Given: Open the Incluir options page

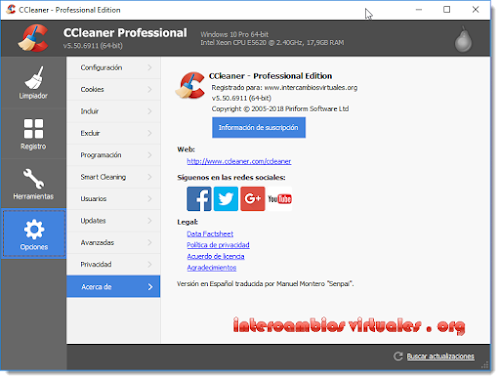Looking at the screenshot, I should point(113,111).
